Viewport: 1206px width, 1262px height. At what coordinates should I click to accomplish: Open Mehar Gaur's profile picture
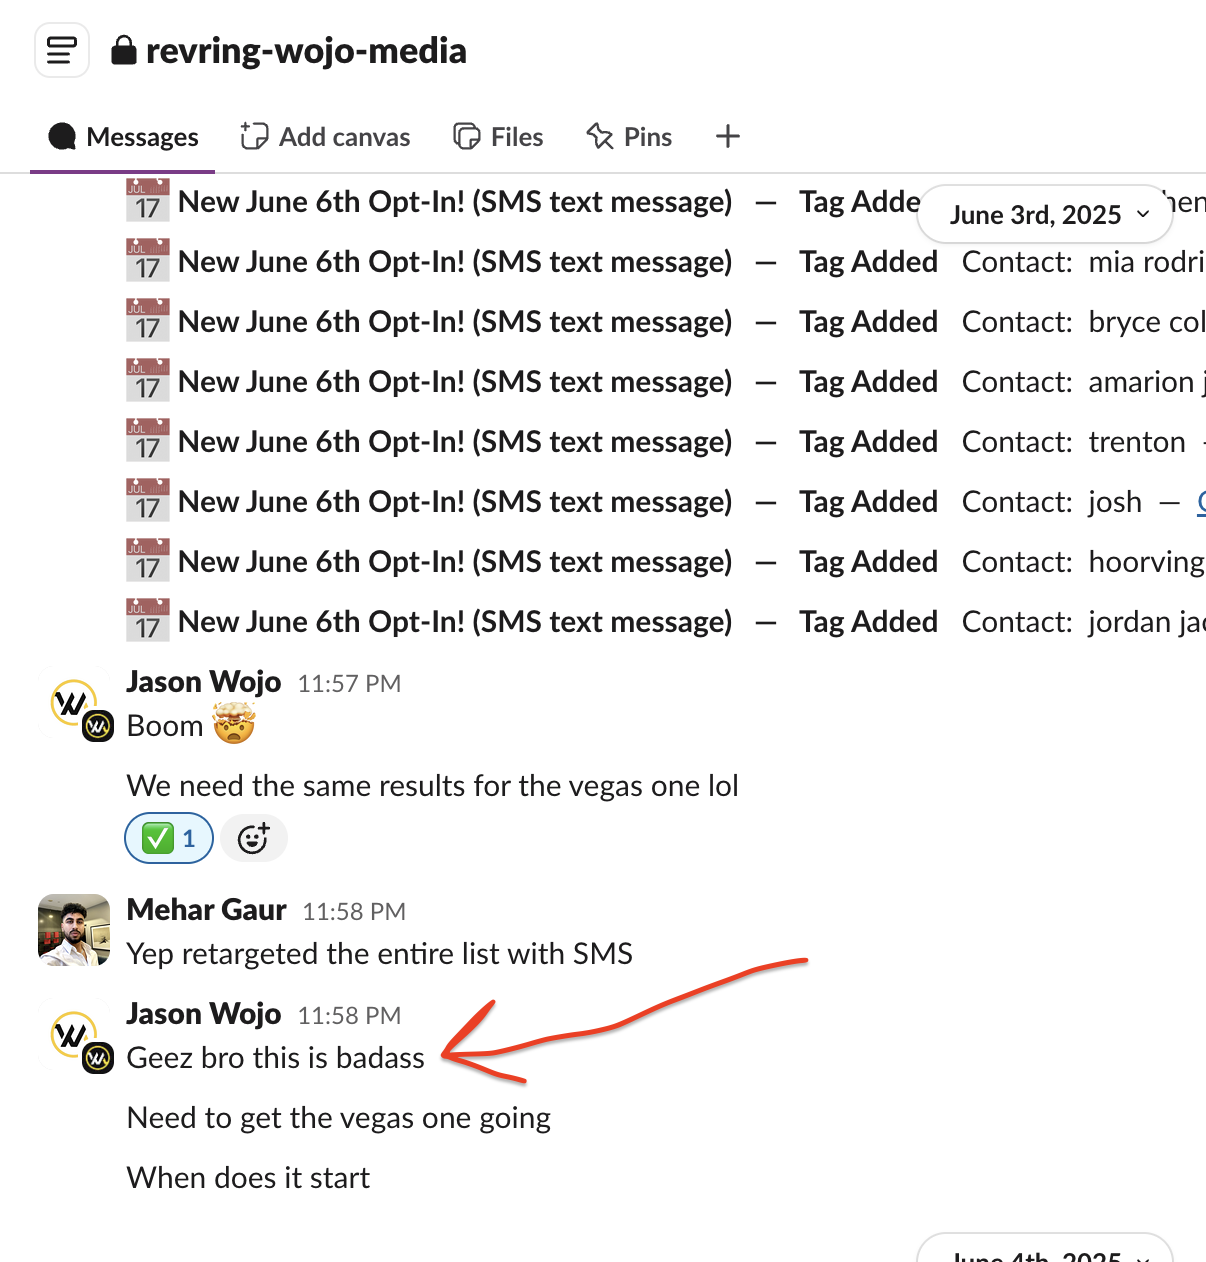tap(74, 931)
